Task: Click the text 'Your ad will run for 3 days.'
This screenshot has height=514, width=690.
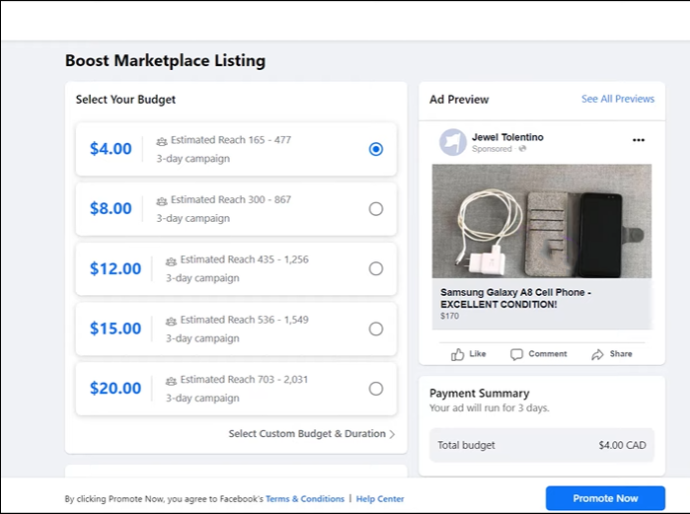Action: pyautogui.click(x=489, y=408)
